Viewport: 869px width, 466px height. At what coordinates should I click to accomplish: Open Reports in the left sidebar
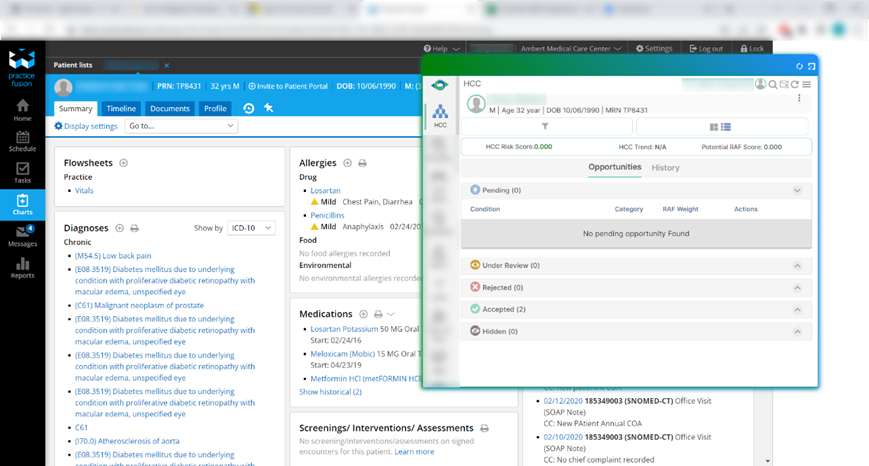click(x=22, y=267)
